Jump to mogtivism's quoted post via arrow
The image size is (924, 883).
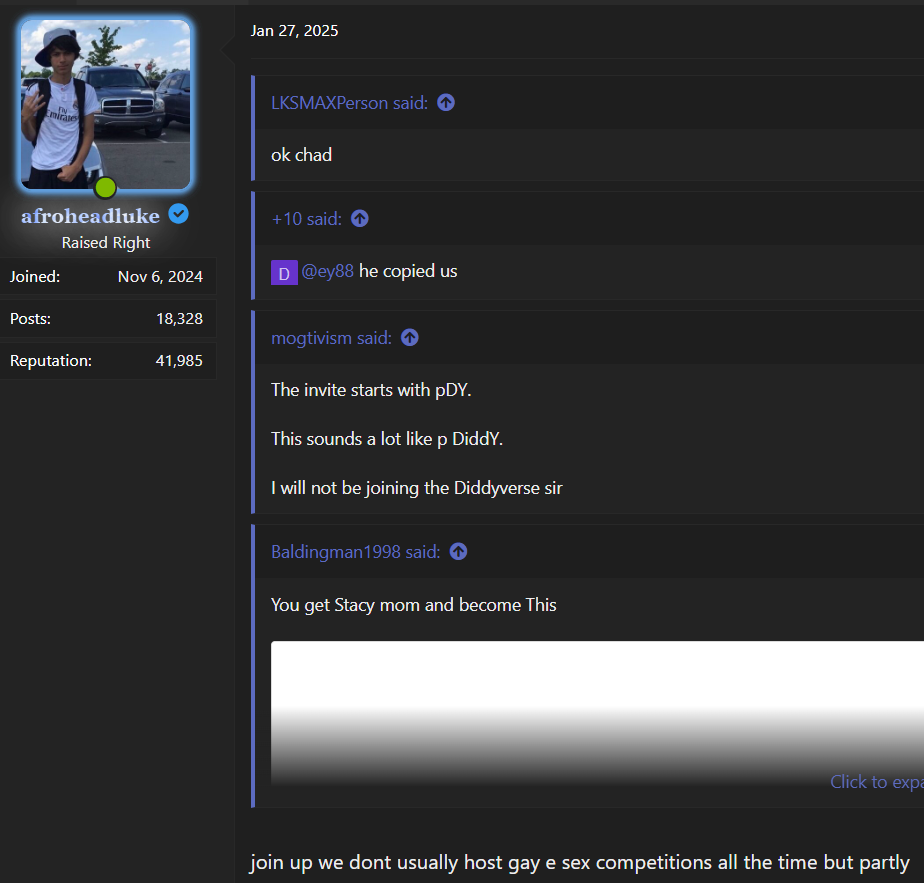[410, 338]
